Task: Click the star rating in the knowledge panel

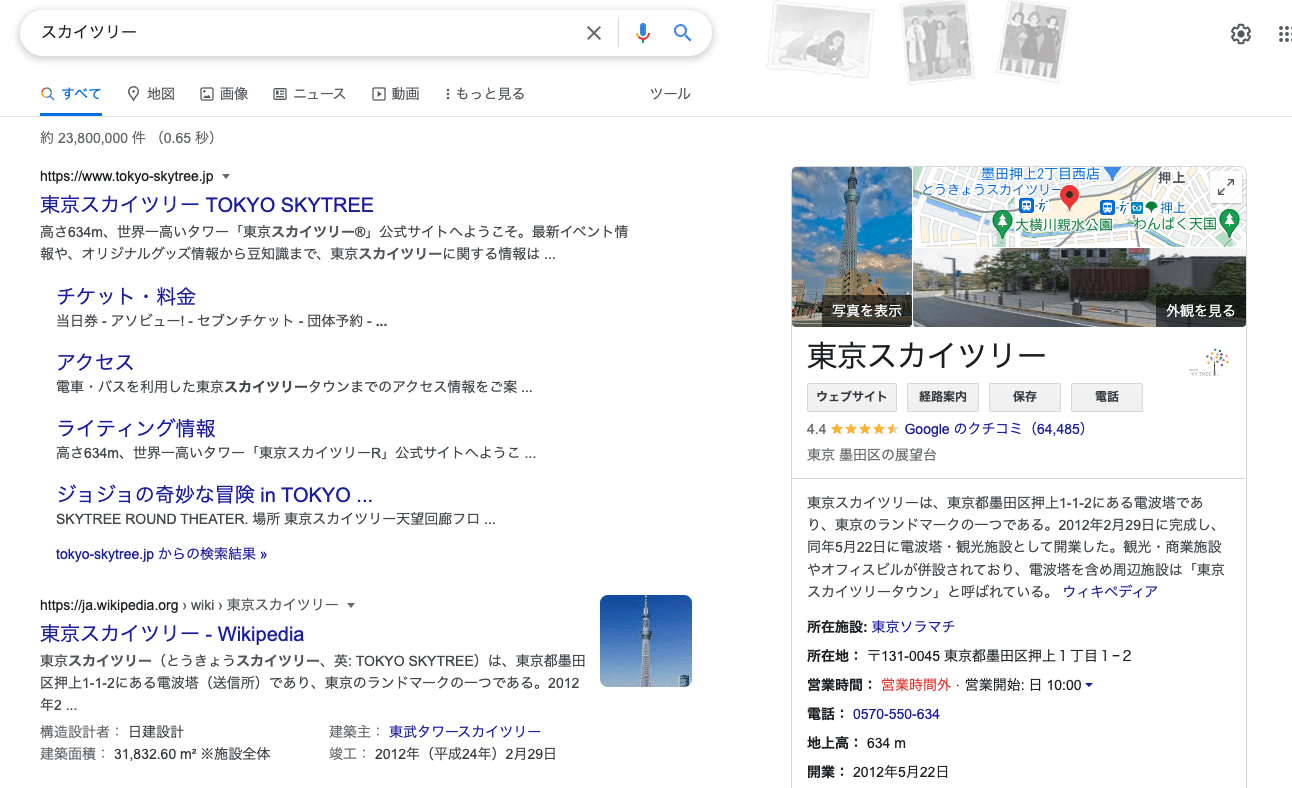Action: point(864,429)
